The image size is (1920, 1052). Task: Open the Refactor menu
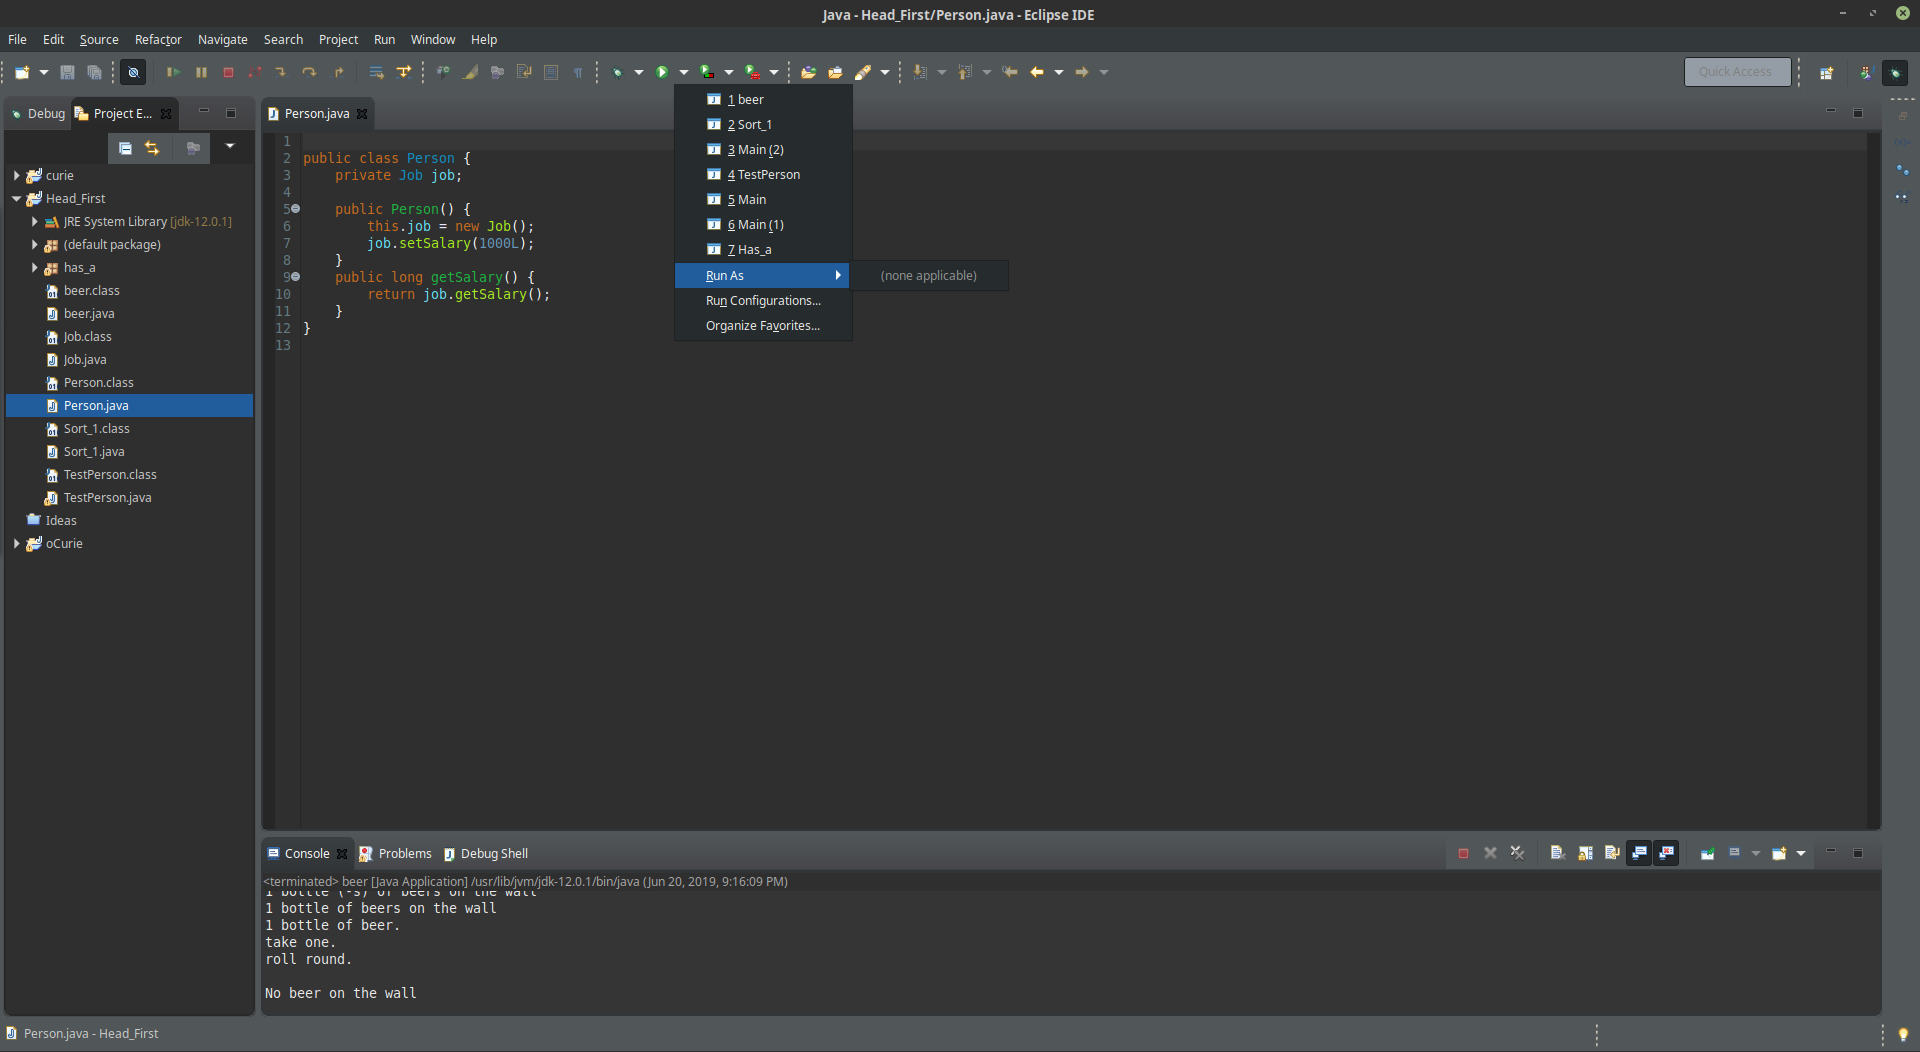click(x=158, y=40)
